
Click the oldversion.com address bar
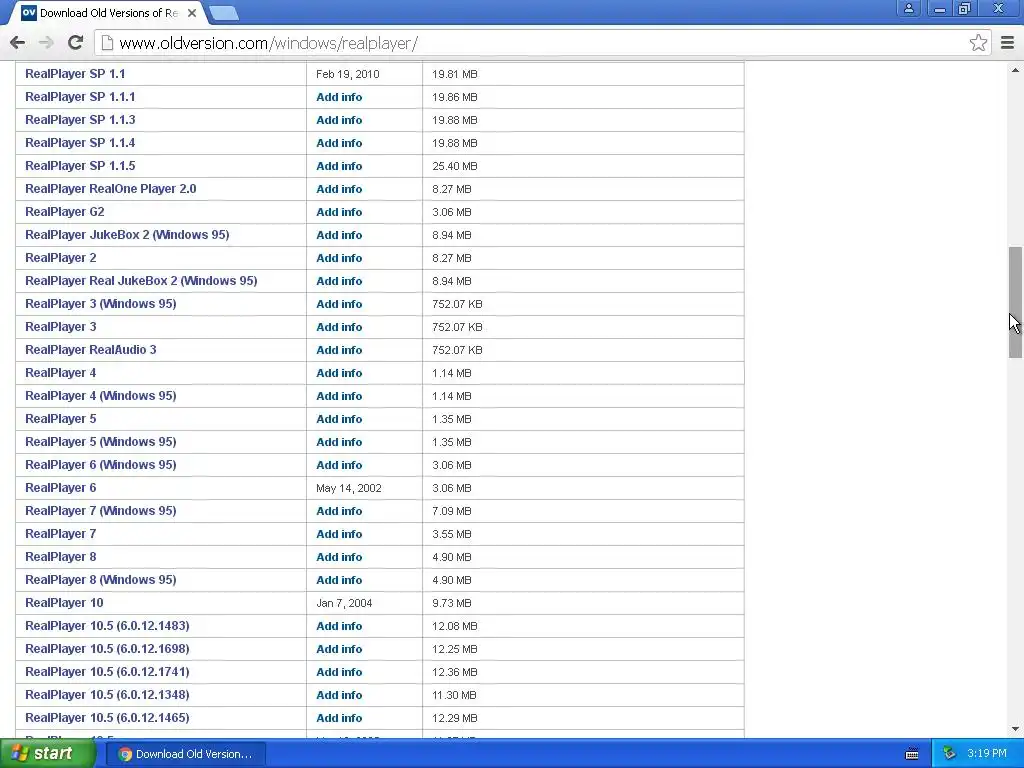(543, 43)
